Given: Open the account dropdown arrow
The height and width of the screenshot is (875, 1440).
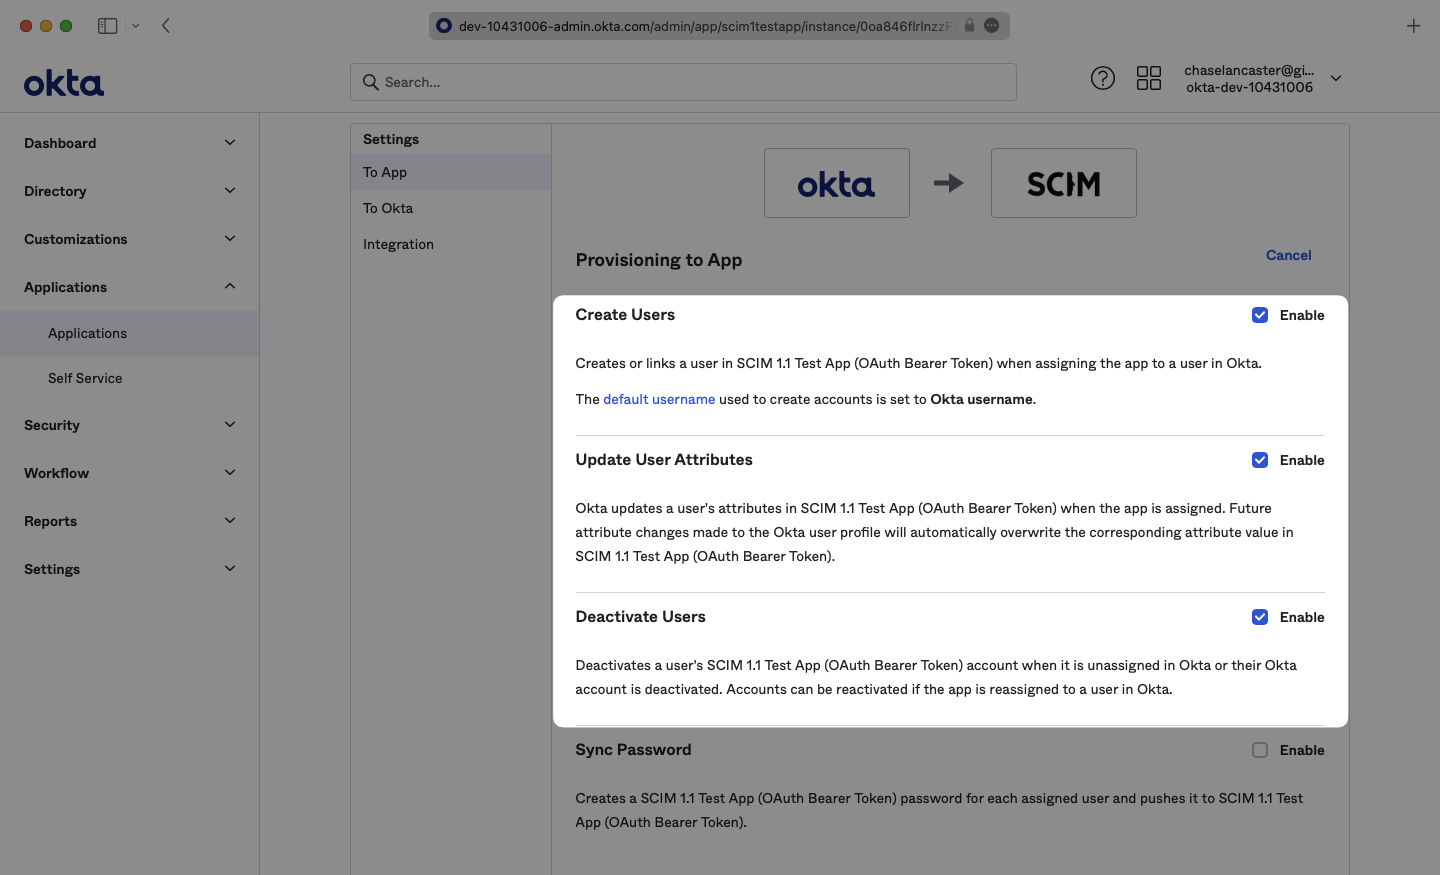Looking at the screenshot, I should point(1335,78).
